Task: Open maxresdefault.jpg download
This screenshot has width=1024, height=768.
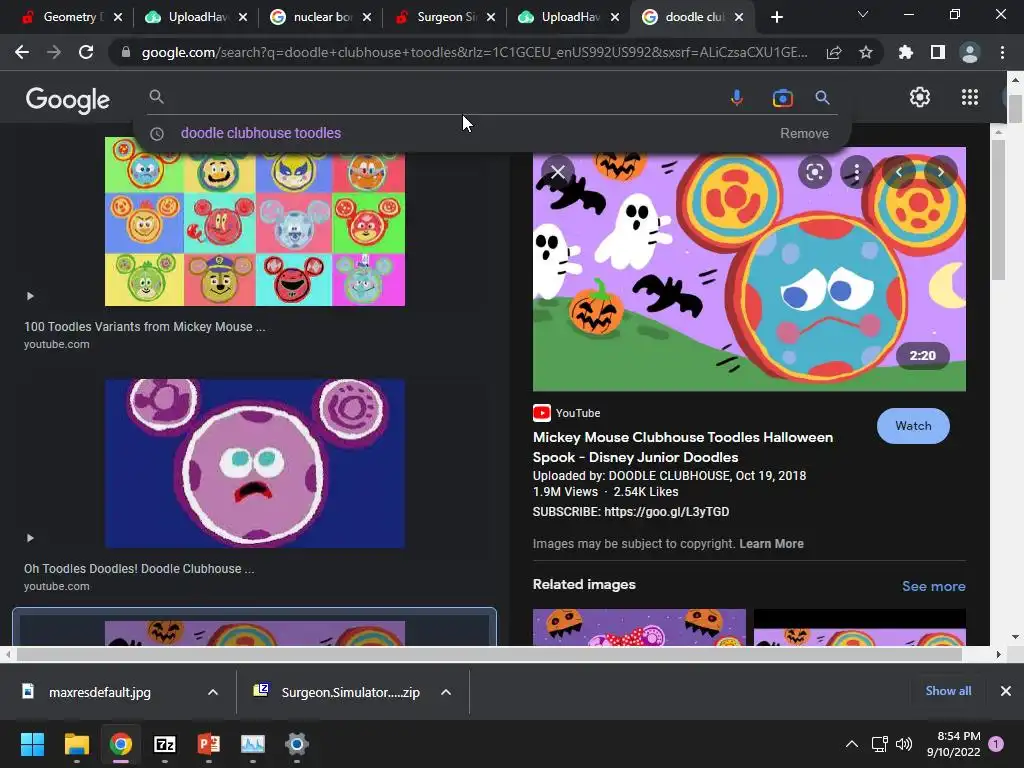Action: (99, 692)
